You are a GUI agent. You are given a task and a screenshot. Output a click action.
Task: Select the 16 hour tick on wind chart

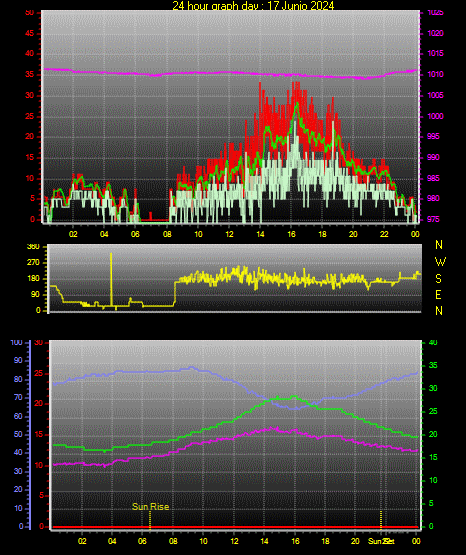291,234
